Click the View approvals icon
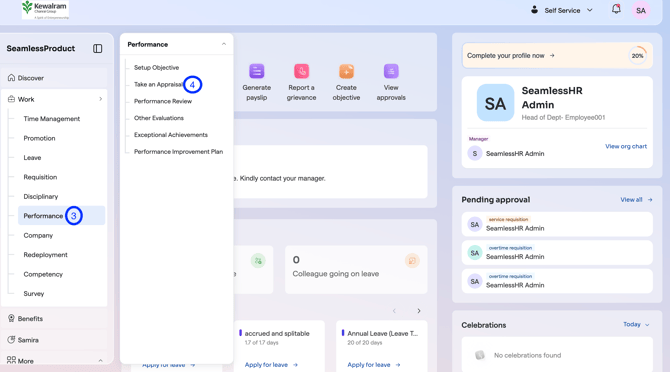This screenshot has width=670, height=372. tap(391, 71)
